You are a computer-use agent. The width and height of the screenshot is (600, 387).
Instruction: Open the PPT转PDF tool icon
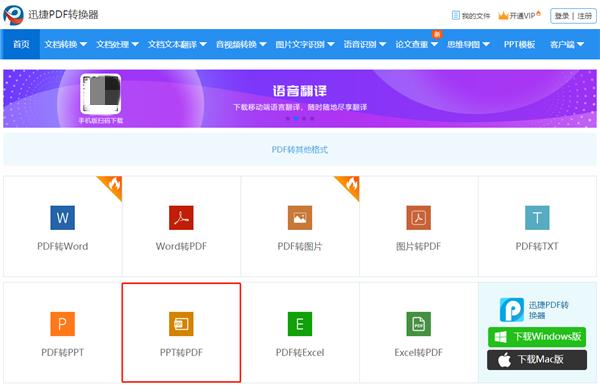(181, 324)
